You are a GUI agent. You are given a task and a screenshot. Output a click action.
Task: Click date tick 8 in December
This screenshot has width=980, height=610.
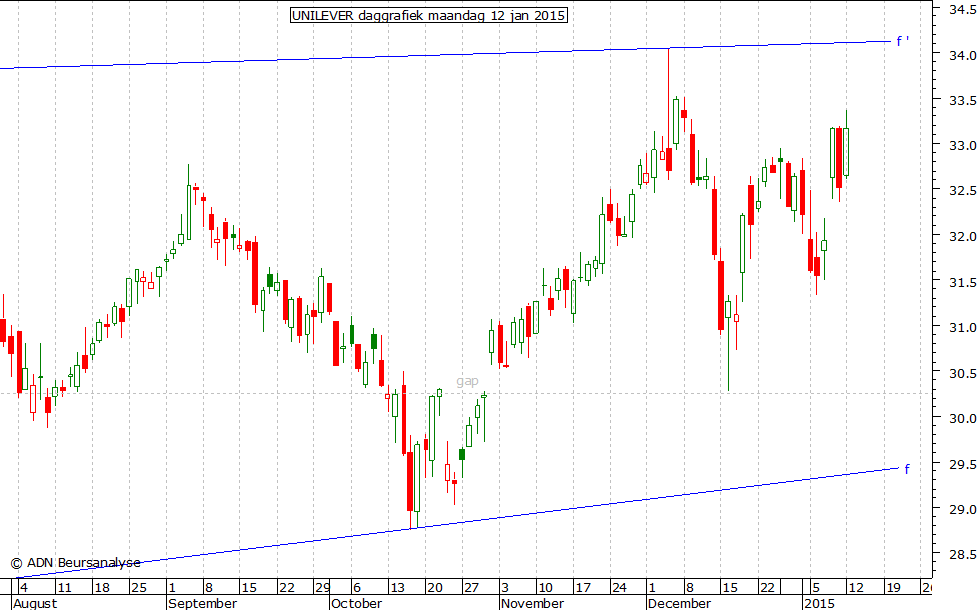(690, 588)
